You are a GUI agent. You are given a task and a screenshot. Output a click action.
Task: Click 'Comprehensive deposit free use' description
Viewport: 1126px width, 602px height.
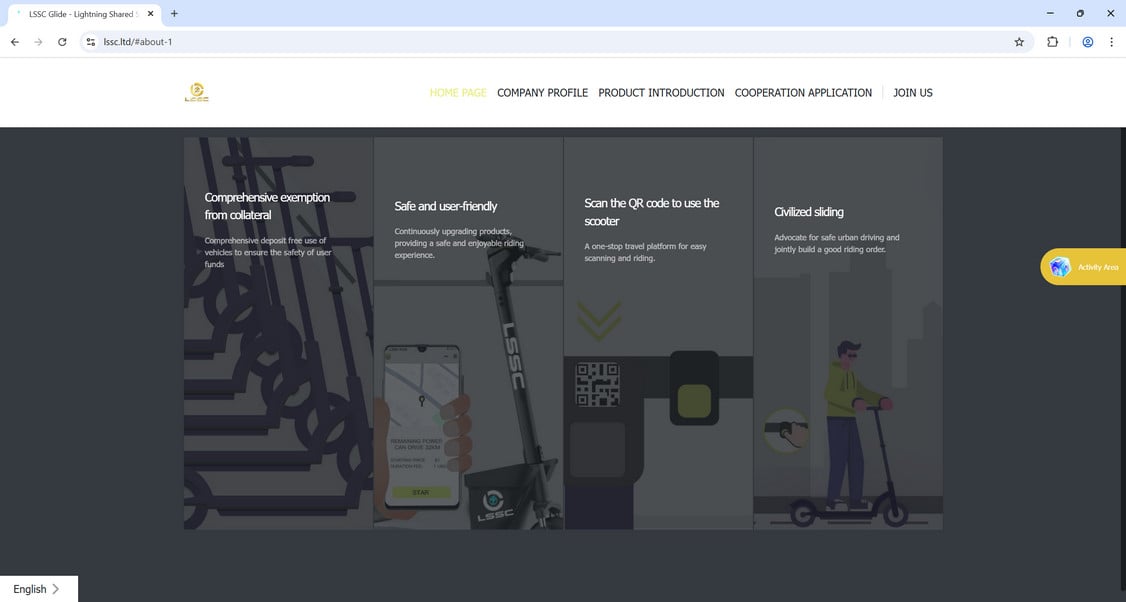point(268,252)
